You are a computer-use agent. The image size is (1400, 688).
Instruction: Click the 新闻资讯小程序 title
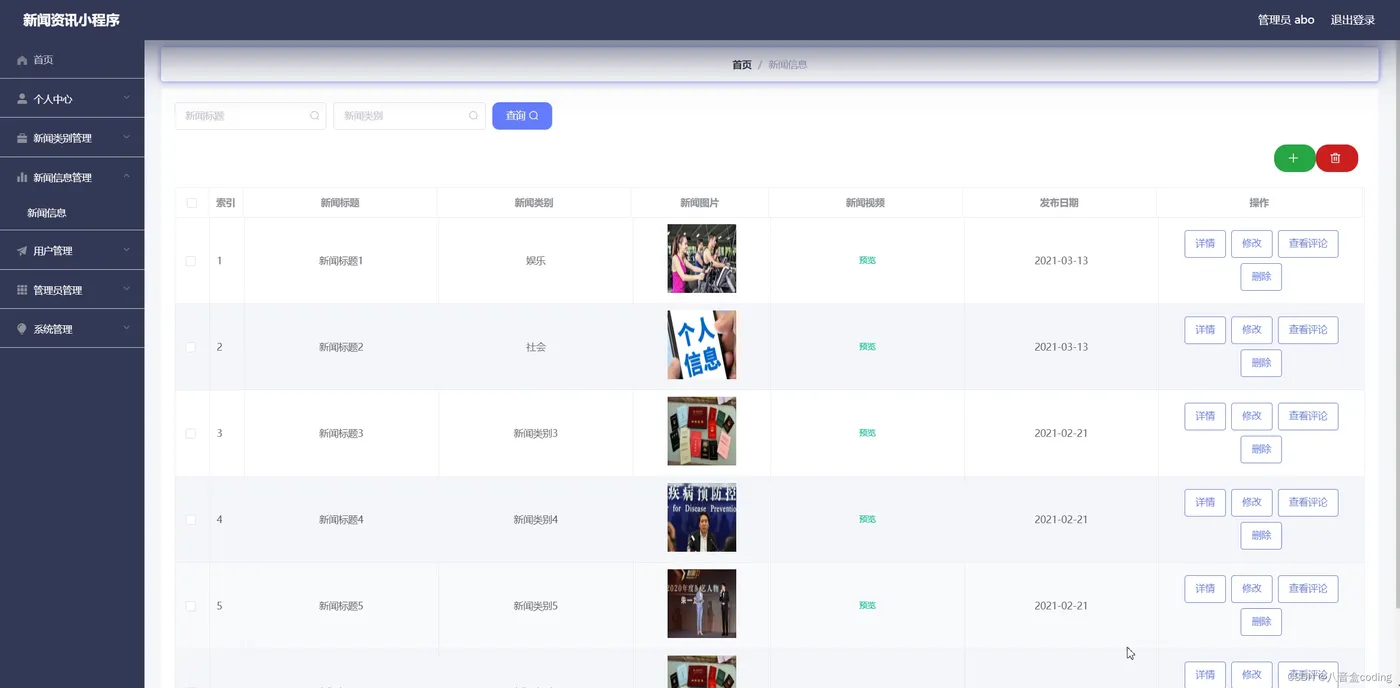pyautogui.click(x=71, y=20)
